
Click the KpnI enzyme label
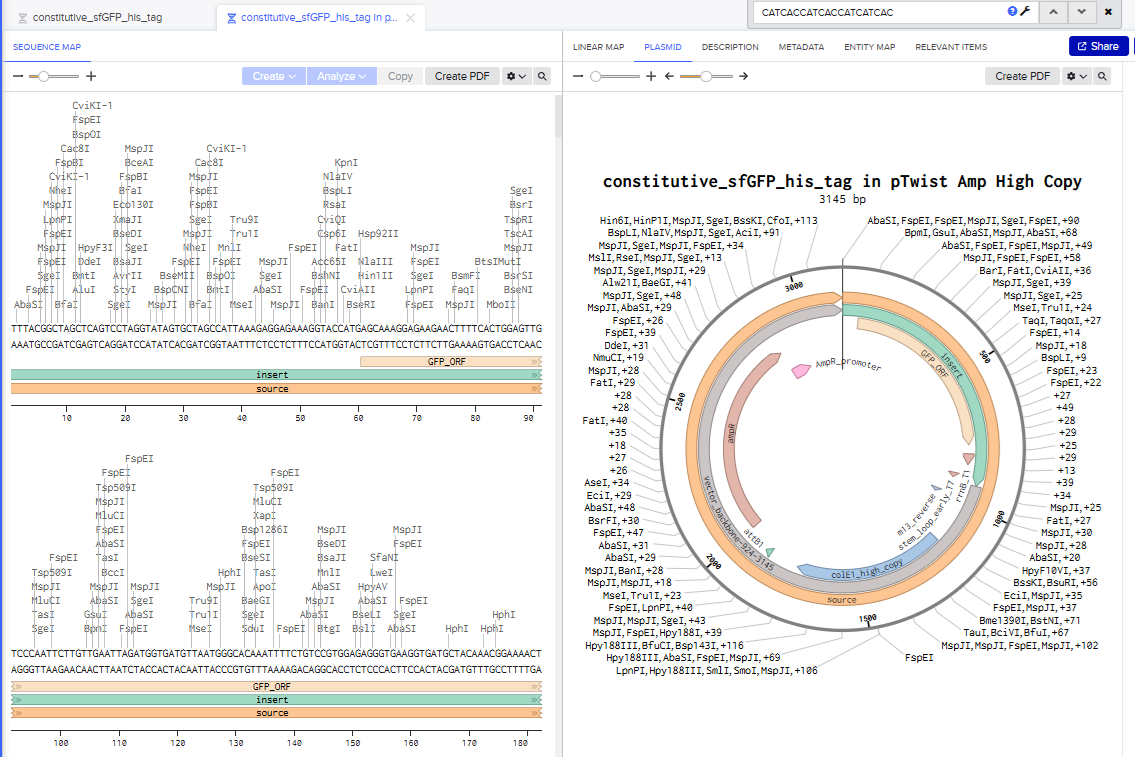pyautogui.click(x=346, y=163)
